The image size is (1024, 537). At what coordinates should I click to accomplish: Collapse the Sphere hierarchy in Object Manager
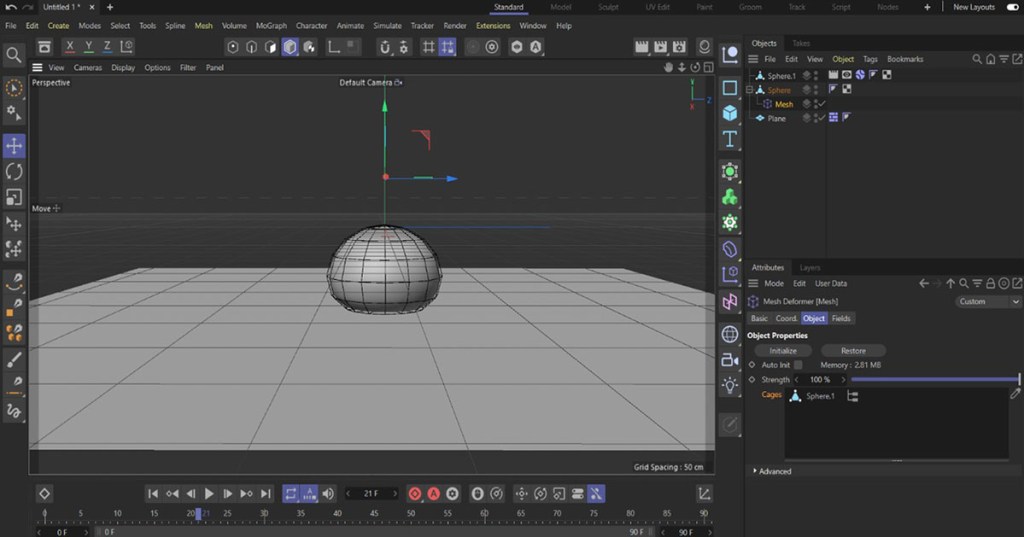pyautogui.click(x=751, y=90)
